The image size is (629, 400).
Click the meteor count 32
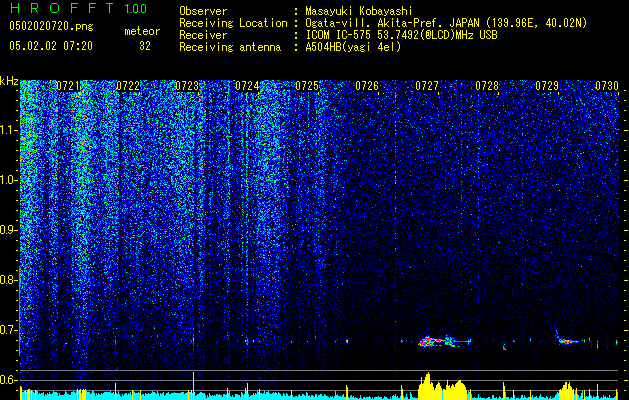(145, 46)
